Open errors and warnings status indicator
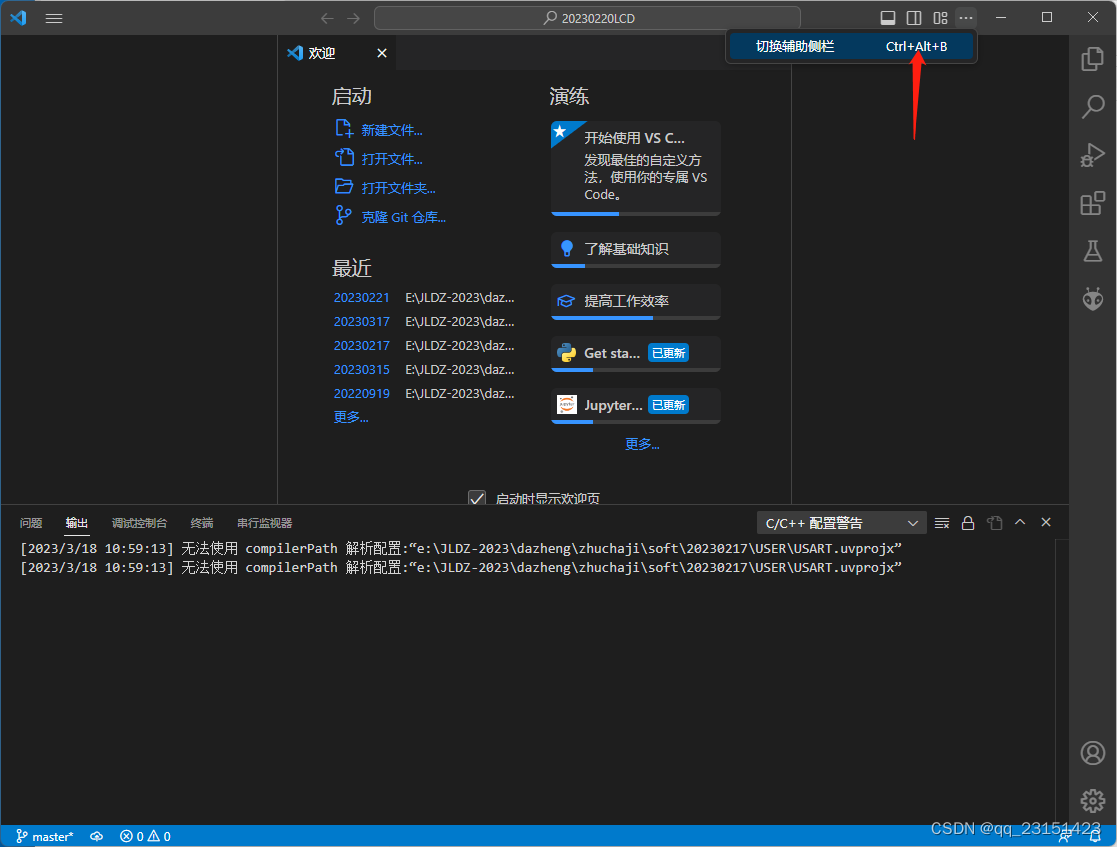This screenshot has height=847, width=1117. click(145, 836)
